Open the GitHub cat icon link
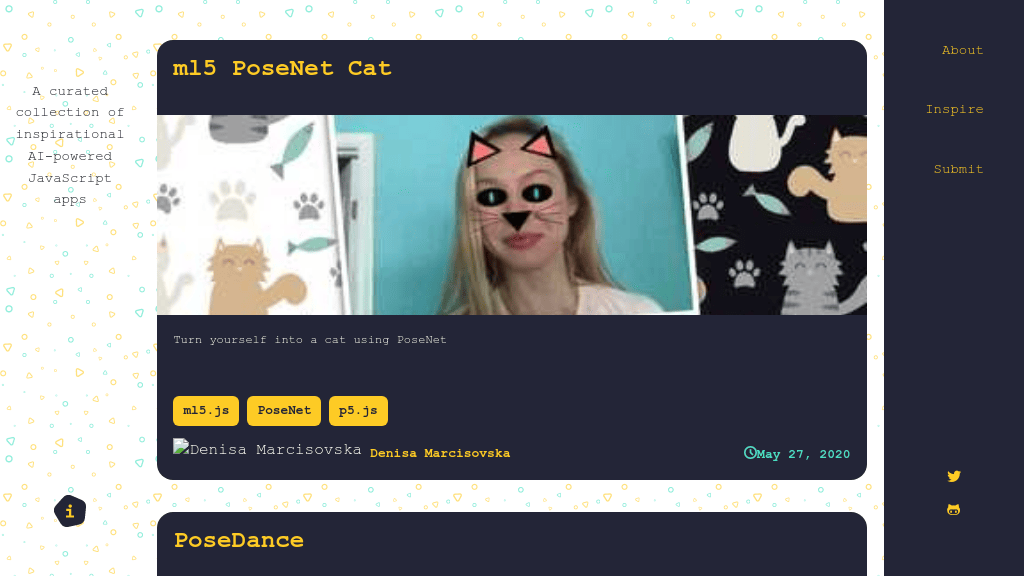 coord(953,509)
